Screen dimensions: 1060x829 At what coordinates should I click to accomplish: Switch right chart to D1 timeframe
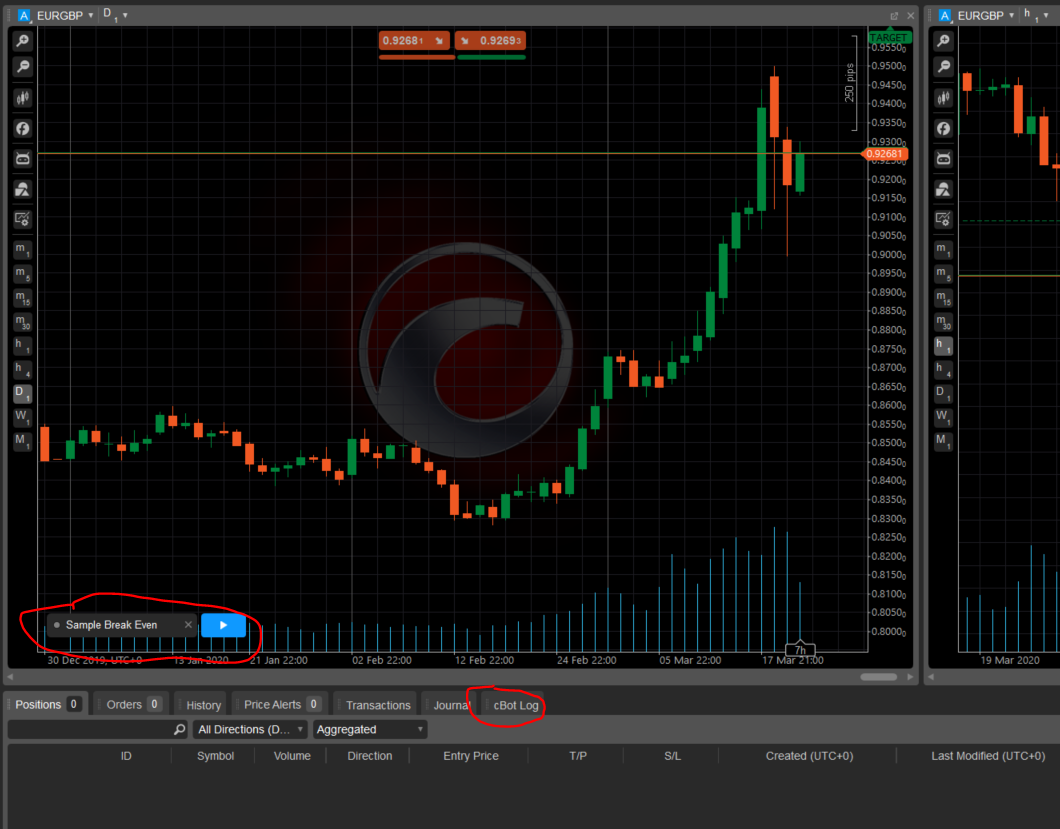(x=943, y=393)
